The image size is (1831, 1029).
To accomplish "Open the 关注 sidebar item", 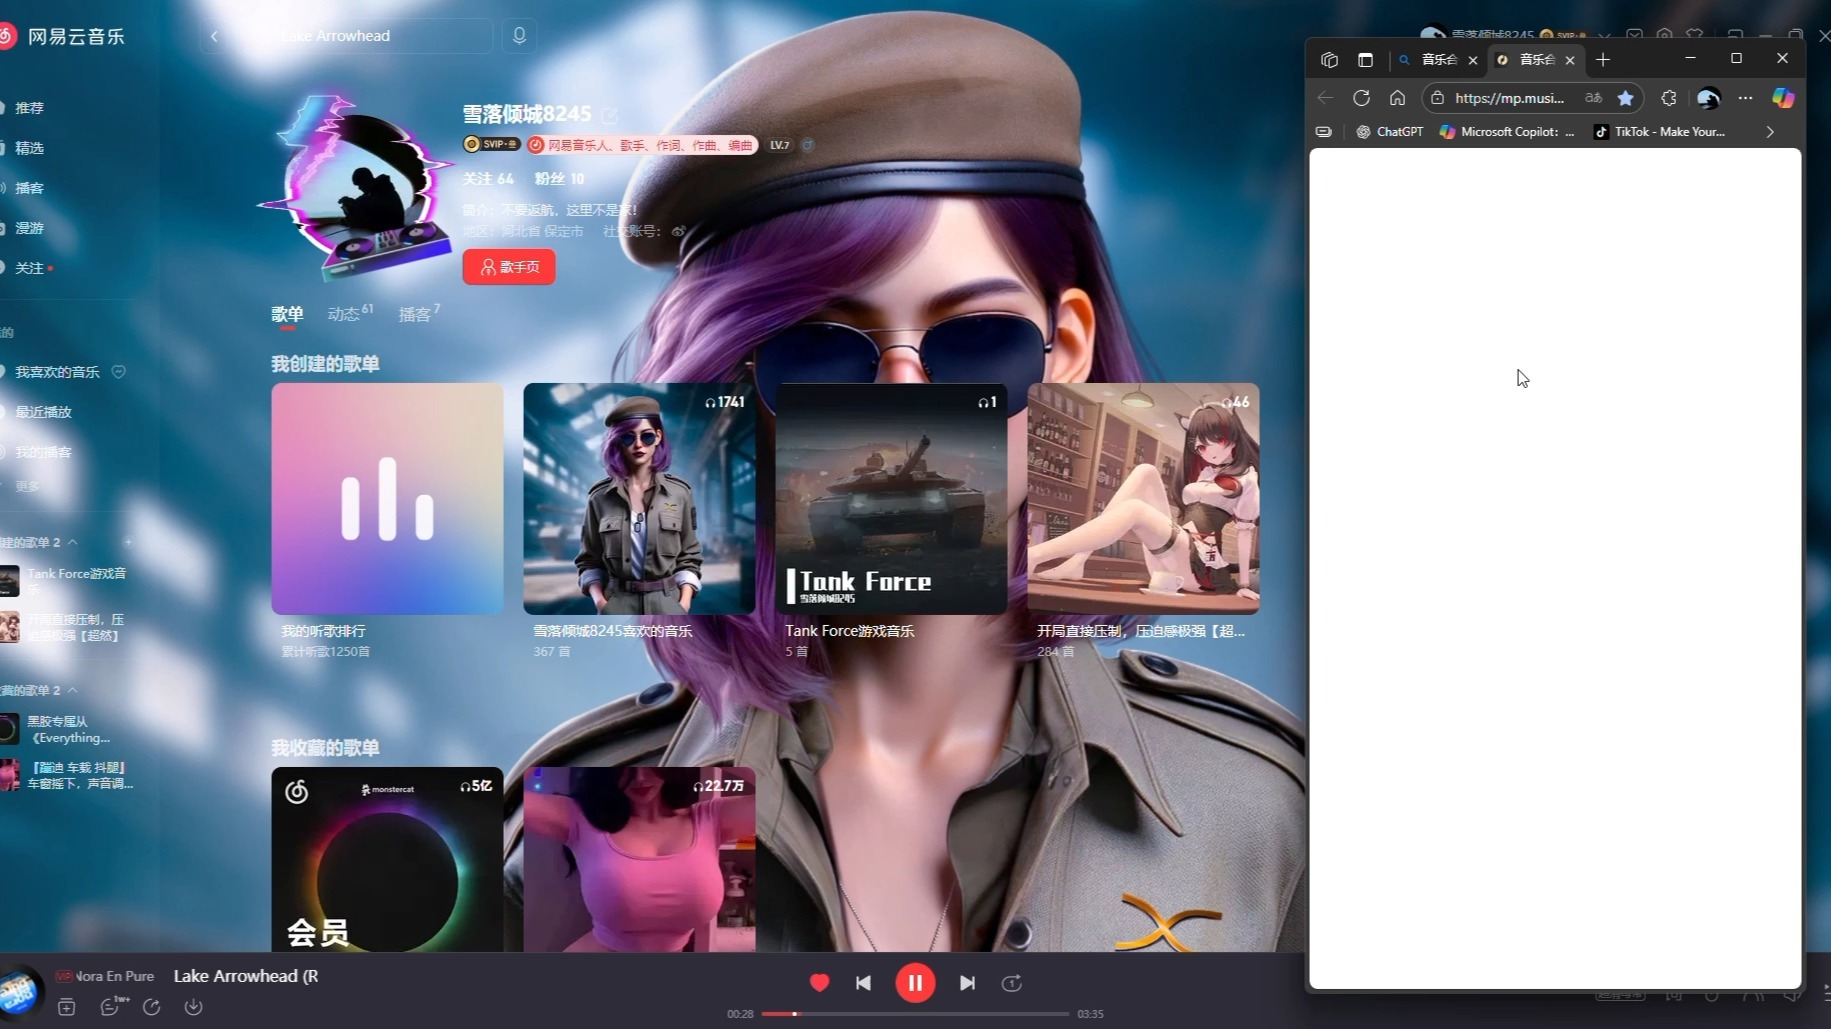I will 29,268.
